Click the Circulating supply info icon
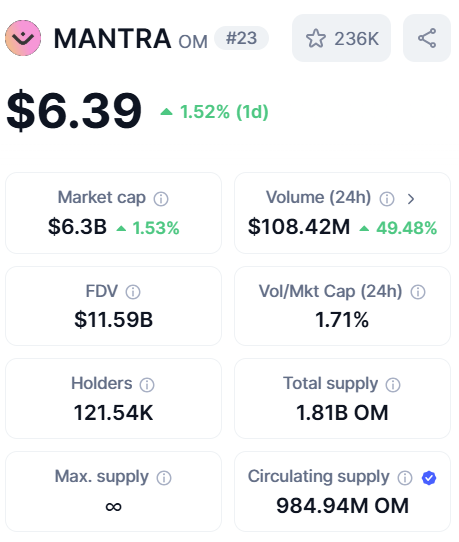Viewport: 459px width, 542px height. [x=405, y=478]
